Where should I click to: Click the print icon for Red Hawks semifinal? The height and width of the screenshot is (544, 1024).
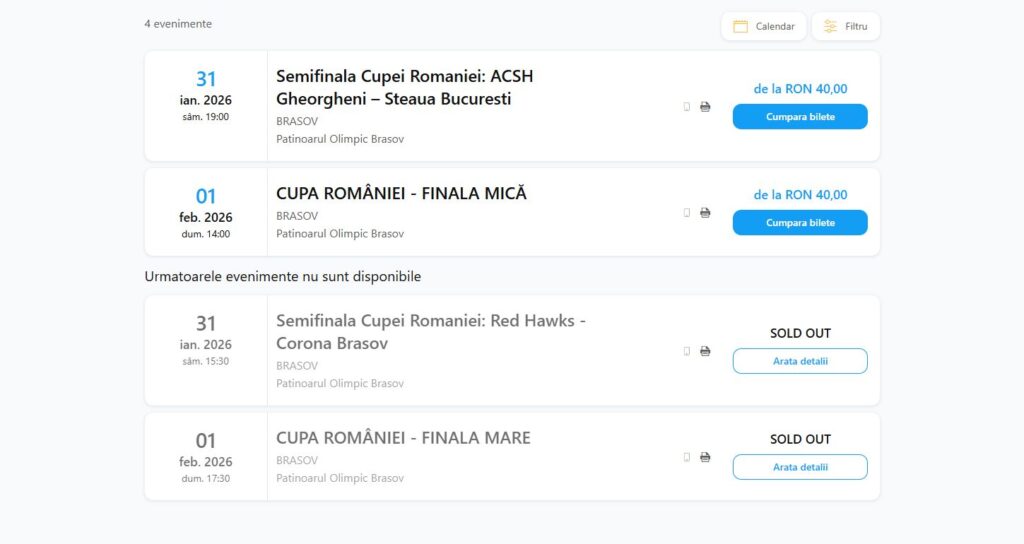(x=705, y=351)
